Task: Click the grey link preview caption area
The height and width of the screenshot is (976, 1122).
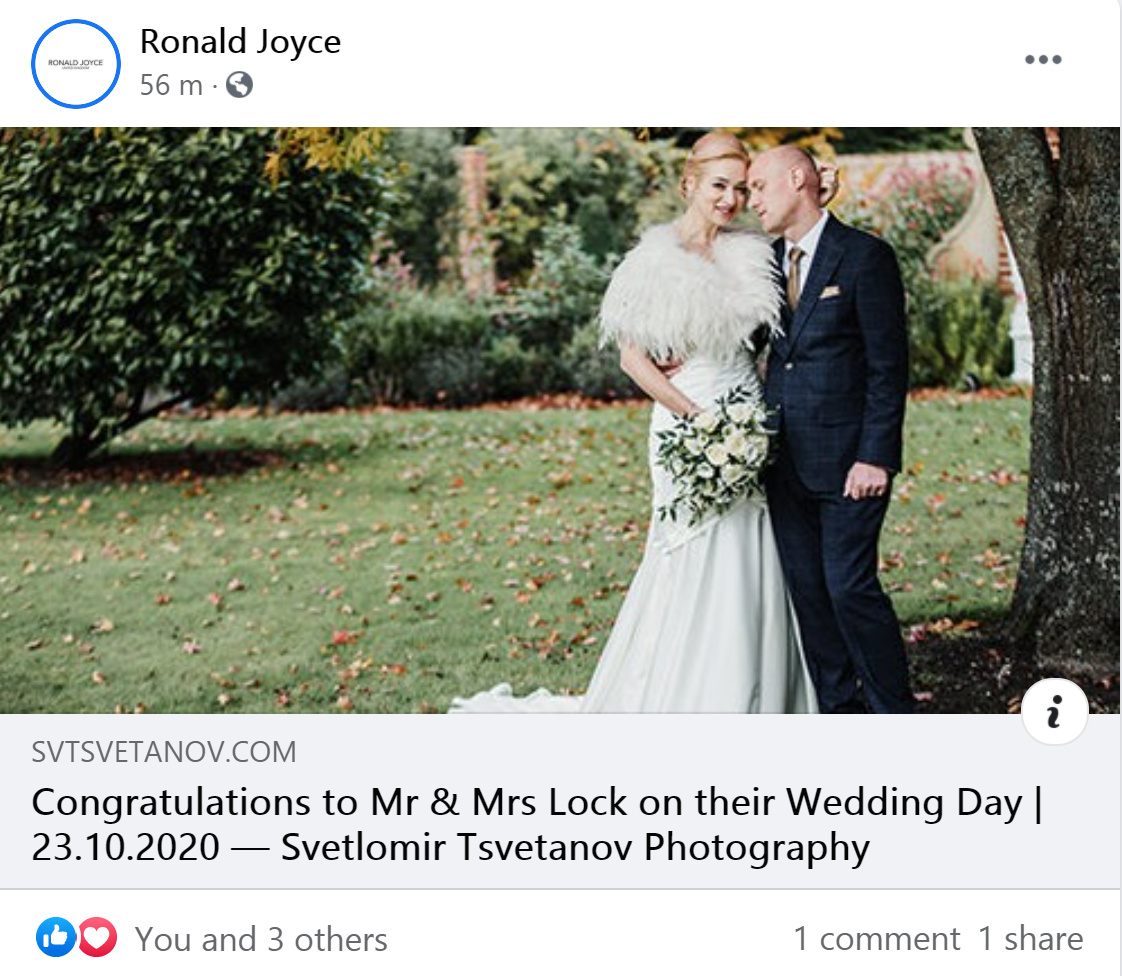Action: pos(560,801)
